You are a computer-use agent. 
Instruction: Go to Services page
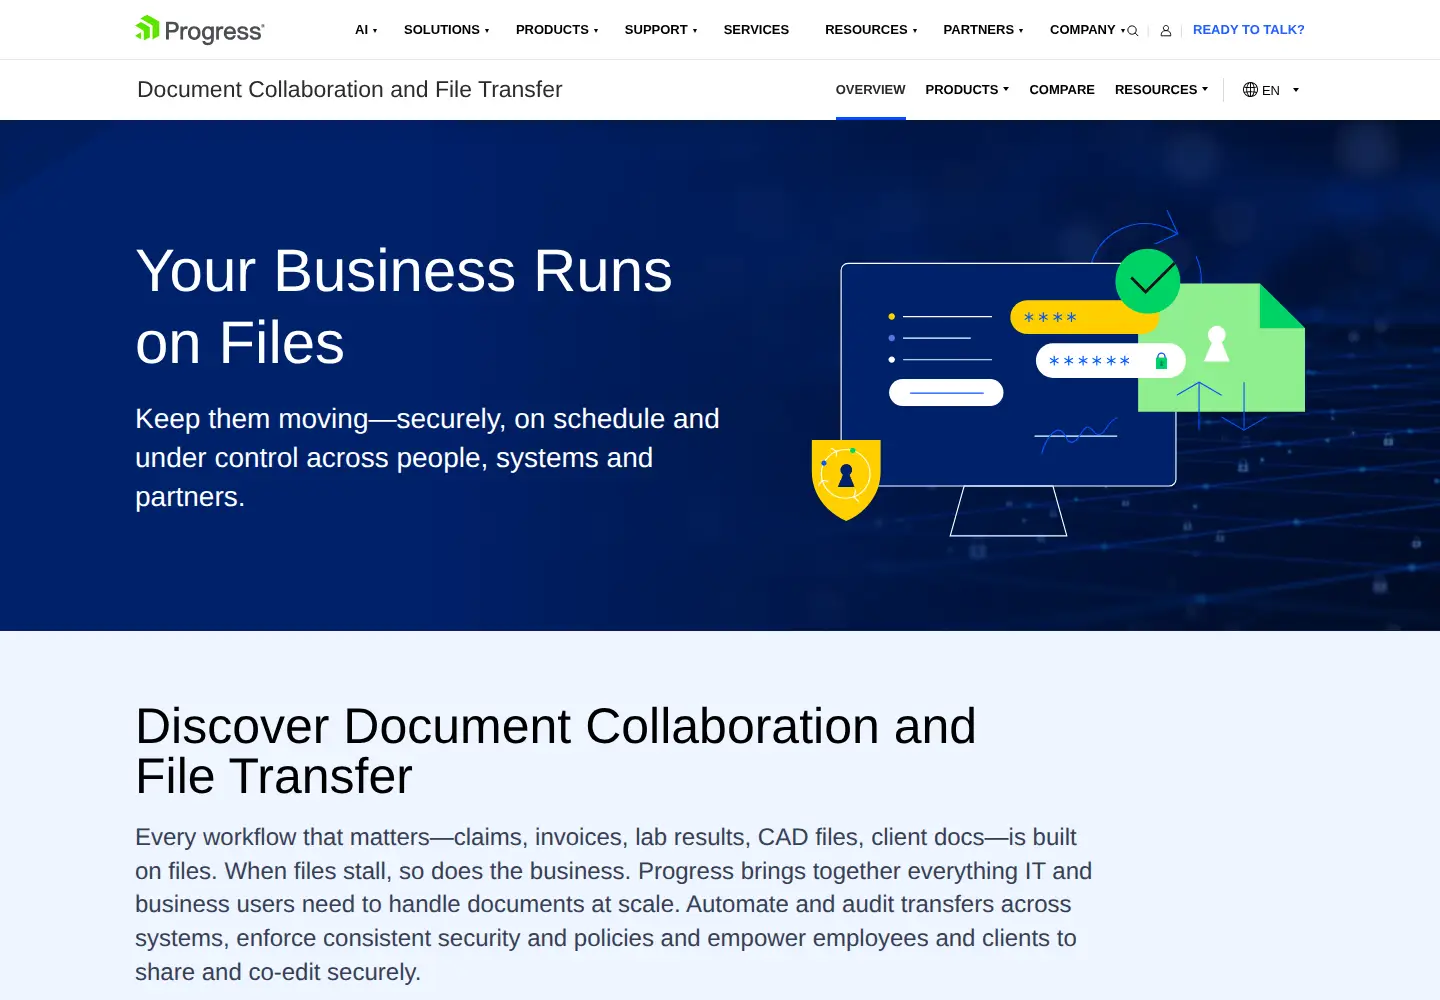[756, 30]
